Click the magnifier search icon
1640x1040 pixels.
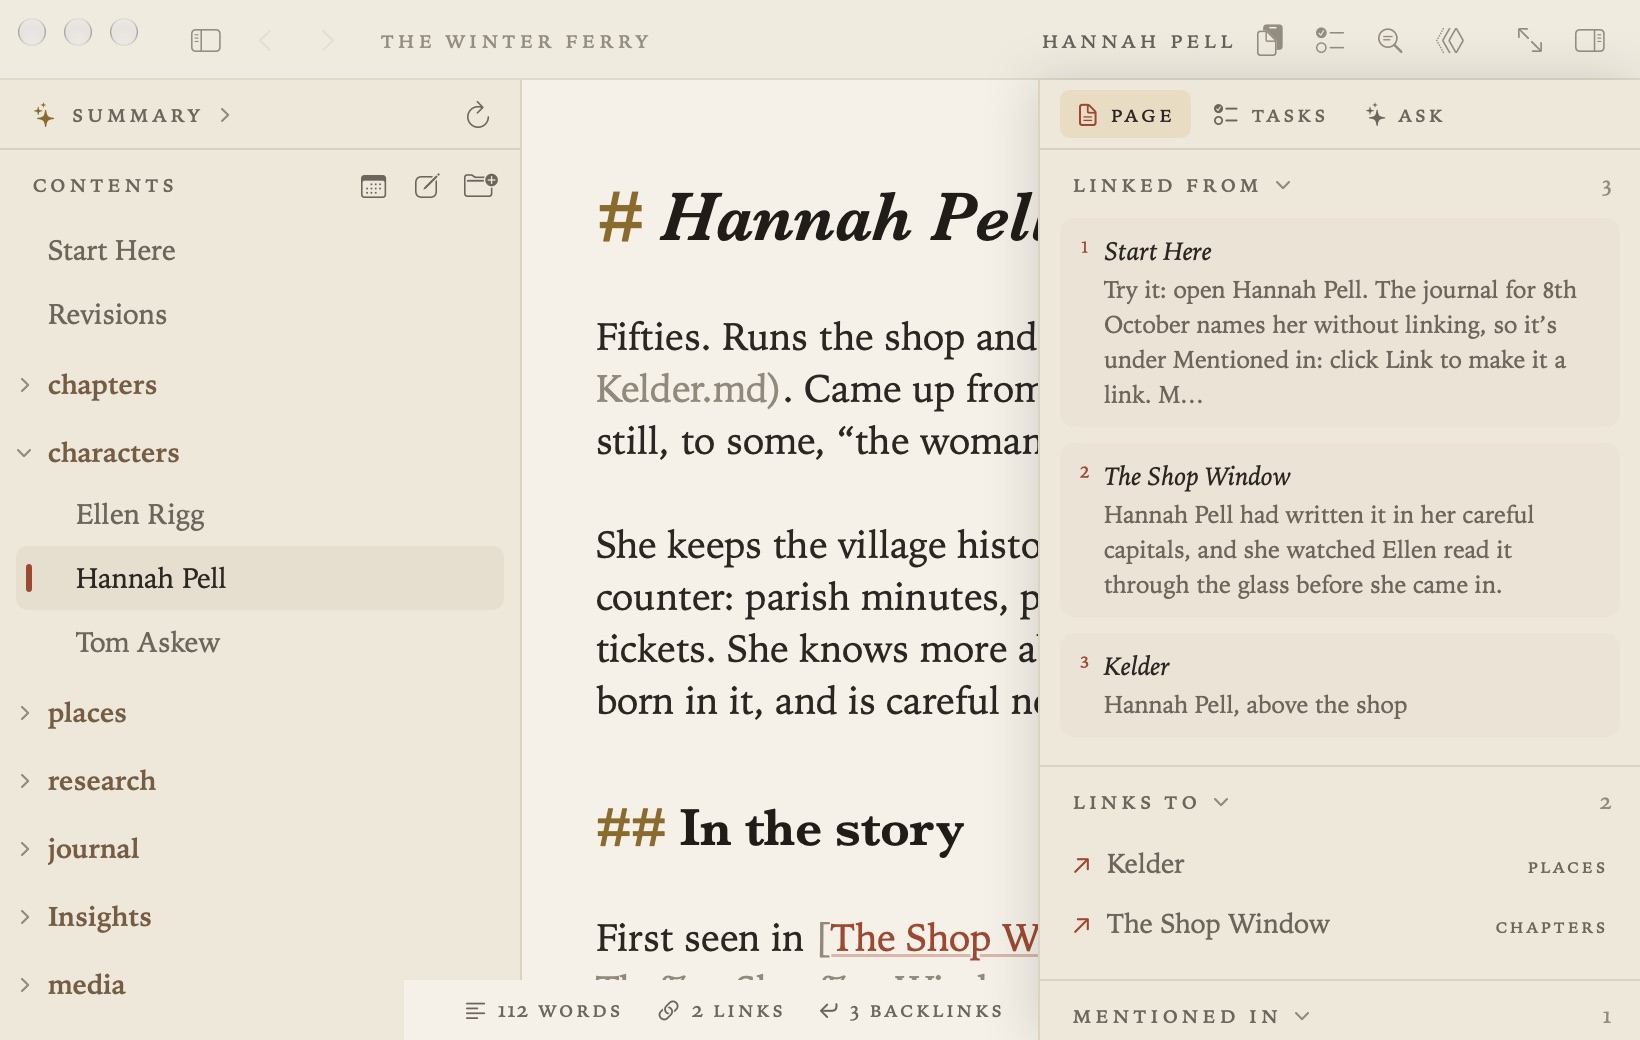click(1390, 41)
